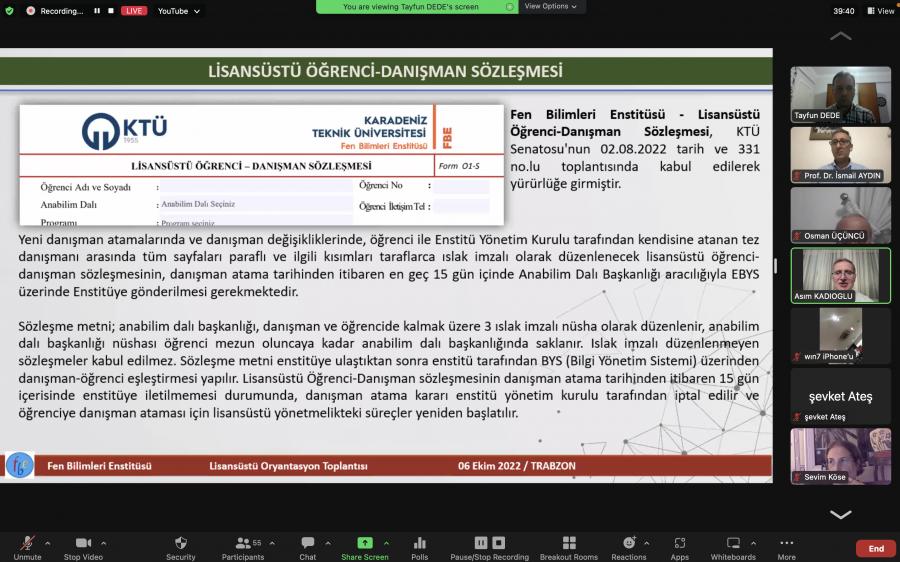This screenshot has width=900, height=562.
Task: Stop the video camera
Action: [x=83, y=548]
